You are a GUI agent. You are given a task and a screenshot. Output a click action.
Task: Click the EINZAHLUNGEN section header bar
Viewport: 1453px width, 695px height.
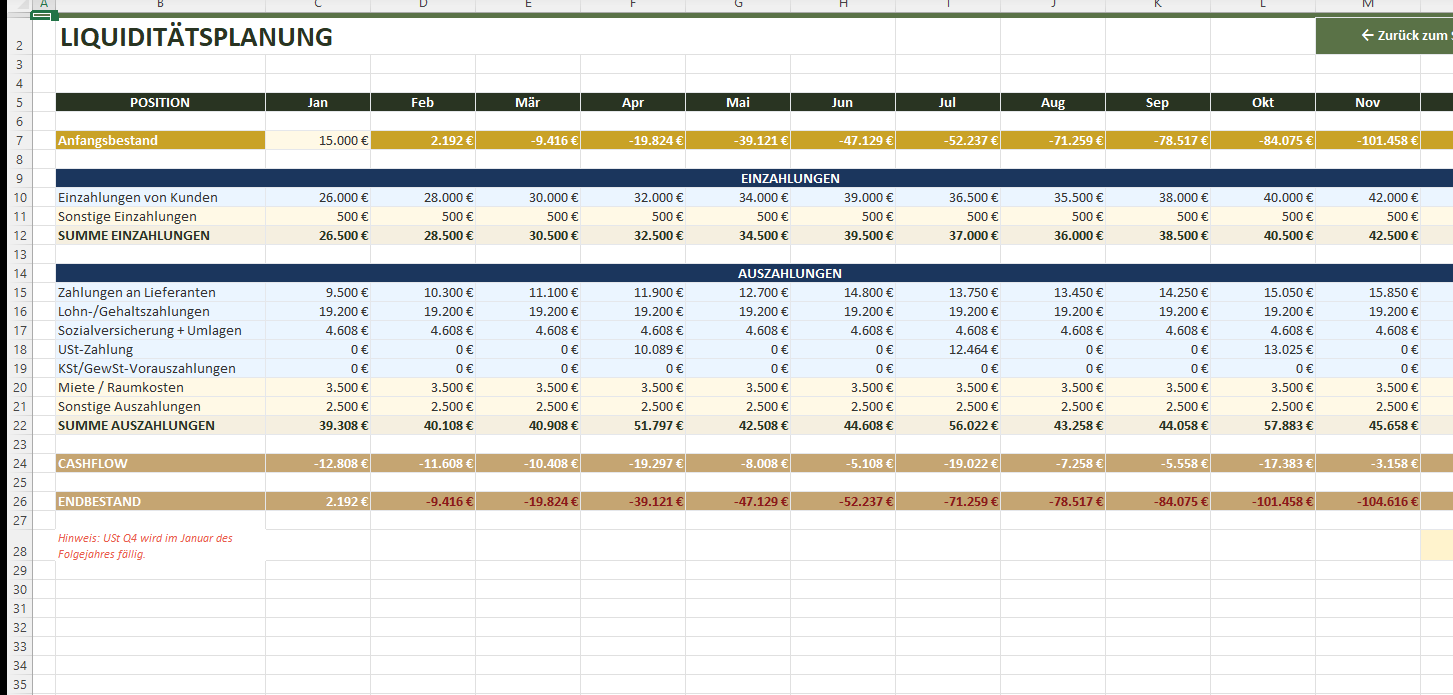[x=789, y=179]
